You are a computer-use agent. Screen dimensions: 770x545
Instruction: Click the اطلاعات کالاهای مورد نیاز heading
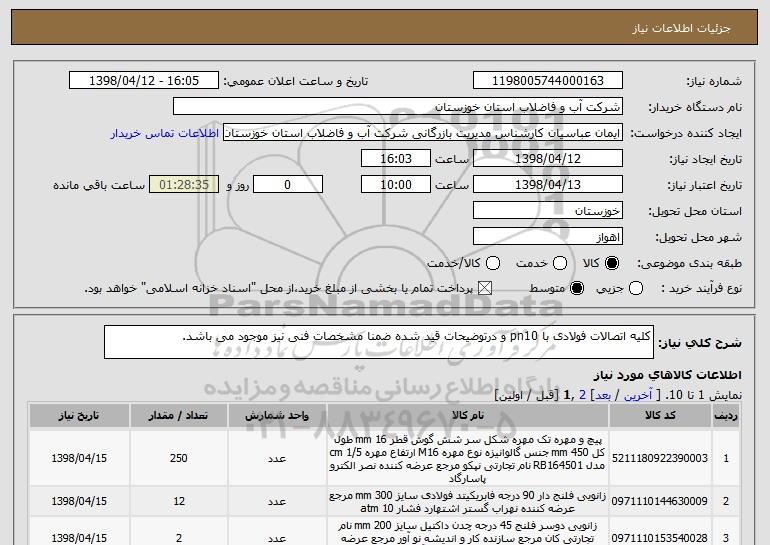(667, 375)
